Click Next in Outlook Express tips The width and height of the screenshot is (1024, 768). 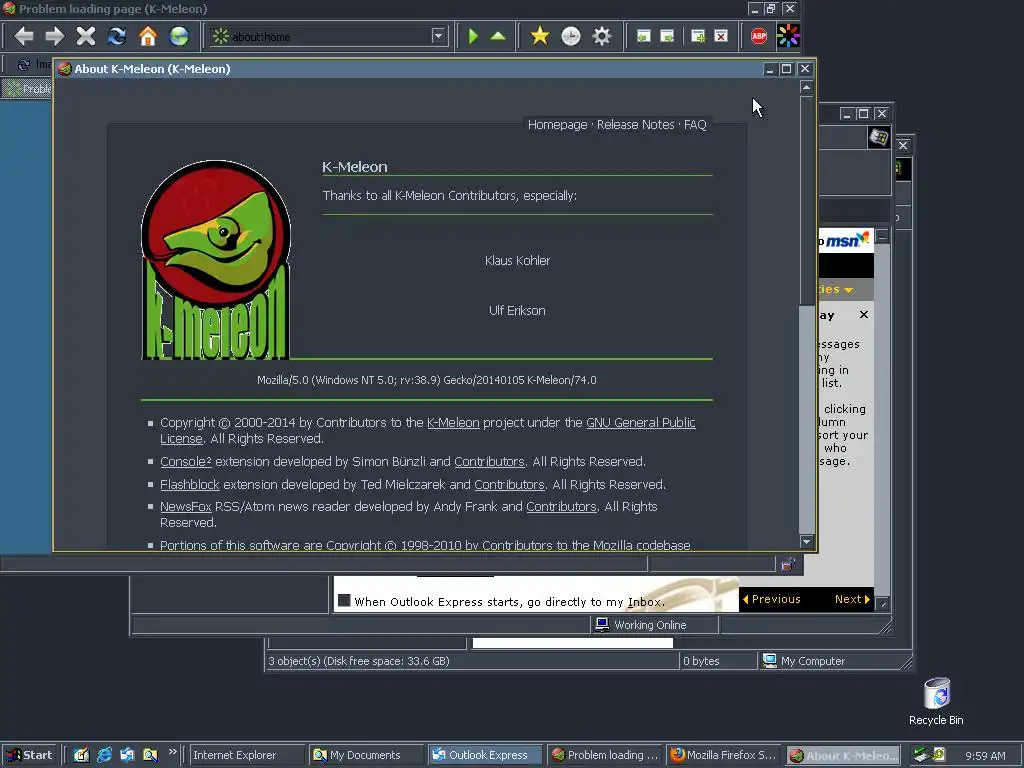click(x=852, y=599)
